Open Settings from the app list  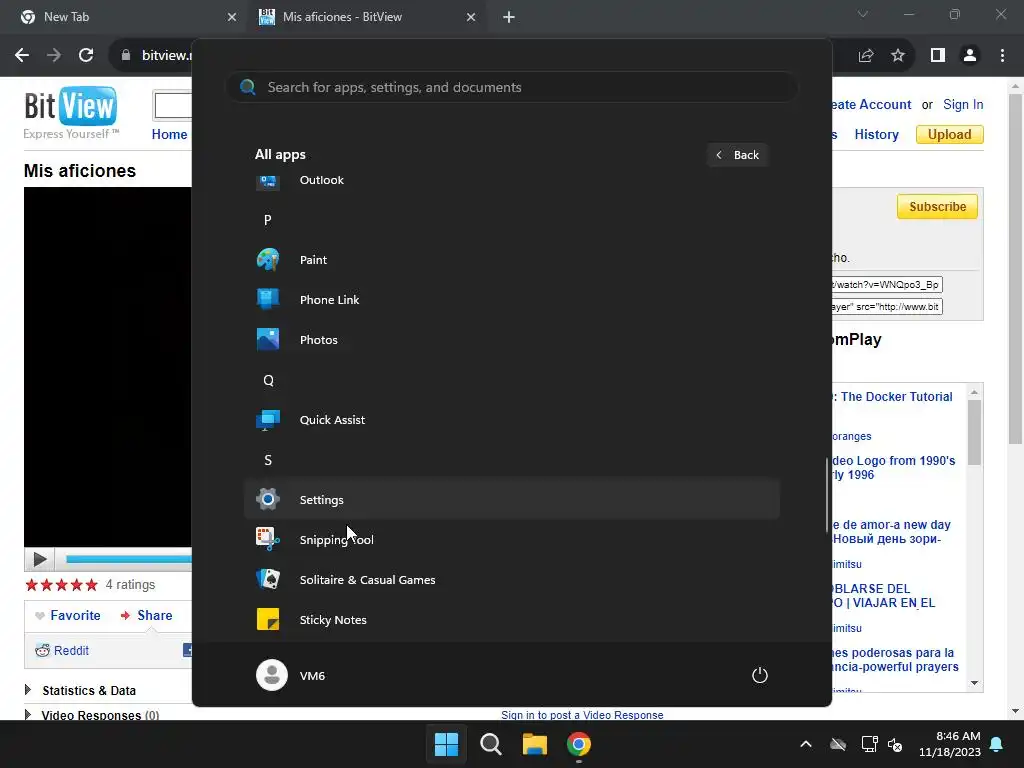[x=511, y=500]
